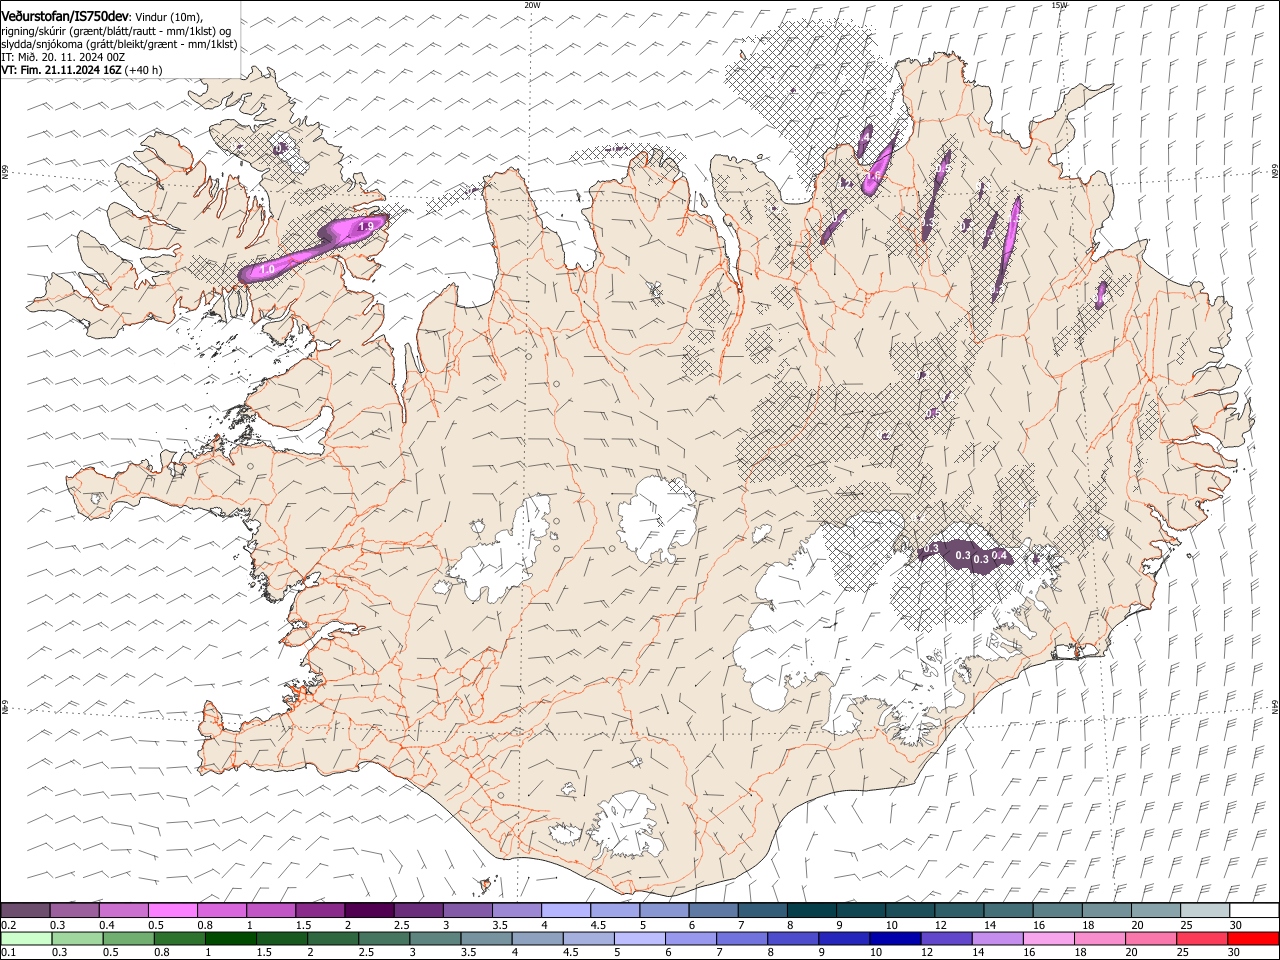The image size is (1280, 960).
Task: Click the 'IT: Mið. 20. 11. 2024 00Z' line
Action: tap(63, 57)
